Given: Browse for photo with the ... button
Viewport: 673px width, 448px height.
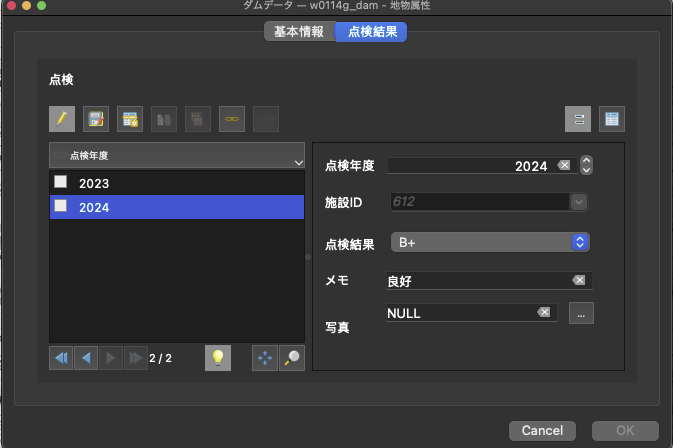Looking at the screenshot, I should (581, 313).
